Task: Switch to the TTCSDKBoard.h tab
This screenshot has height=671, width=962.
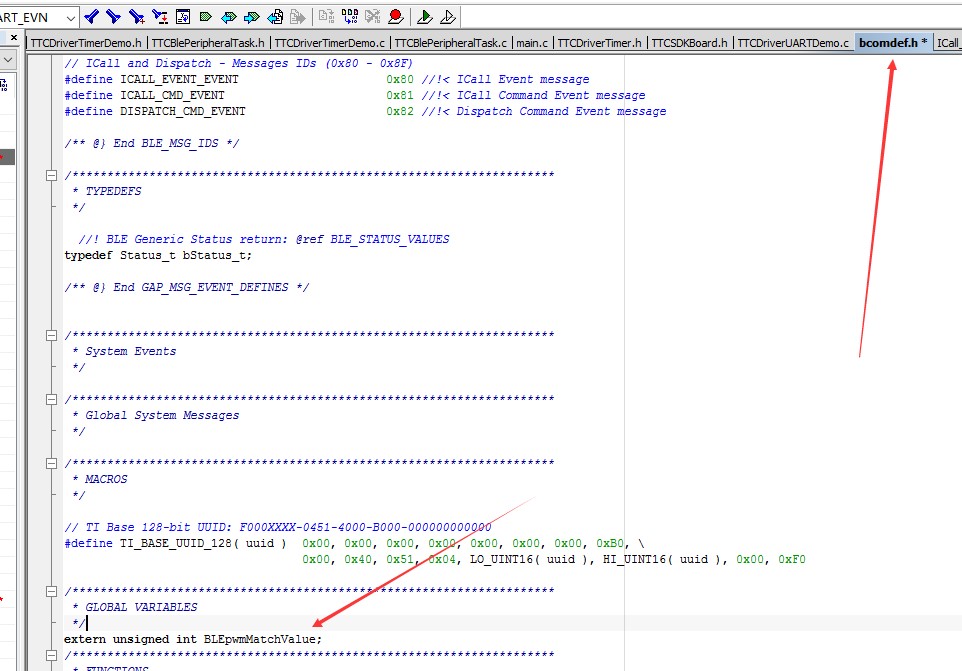Action: [690, 43]
